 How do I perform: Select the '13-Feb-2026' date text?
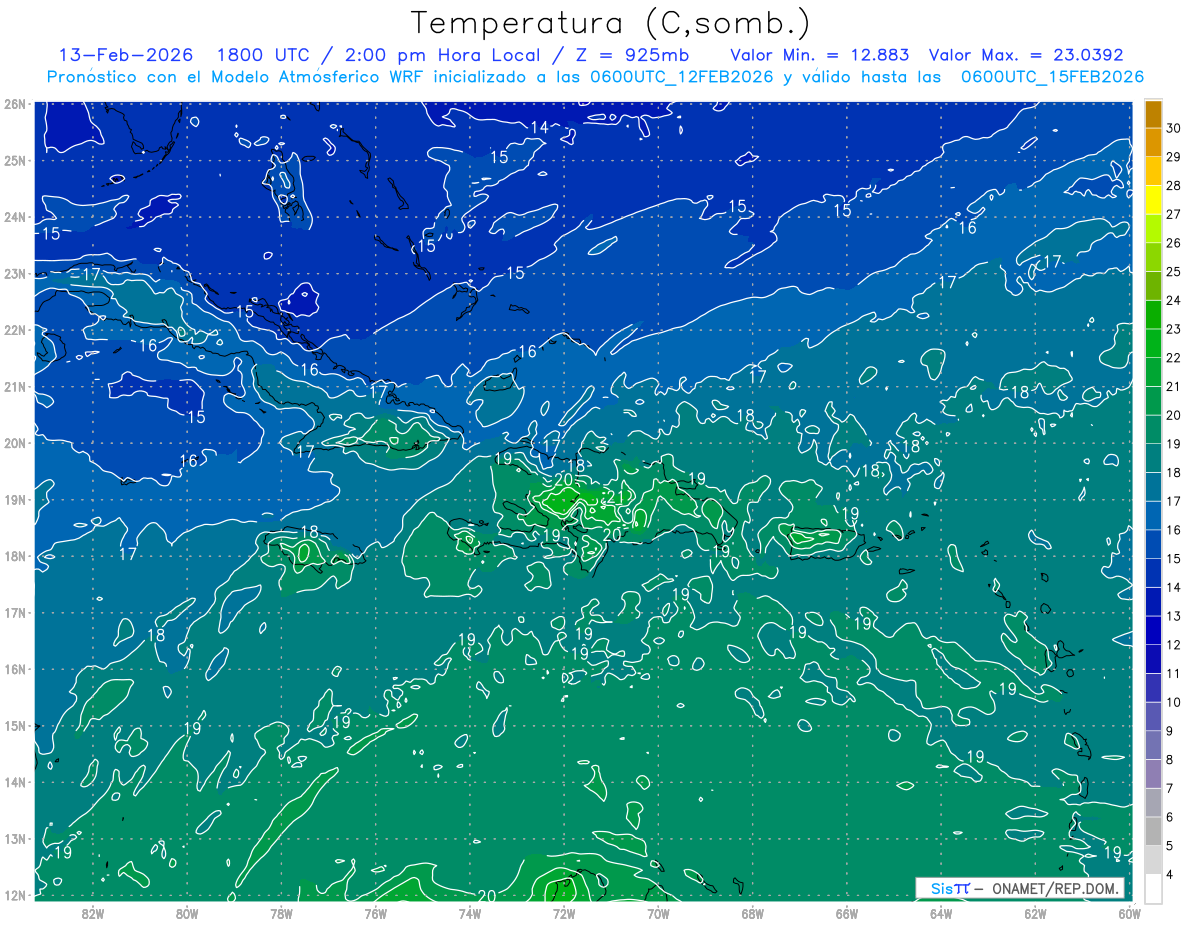coord(126,55)
